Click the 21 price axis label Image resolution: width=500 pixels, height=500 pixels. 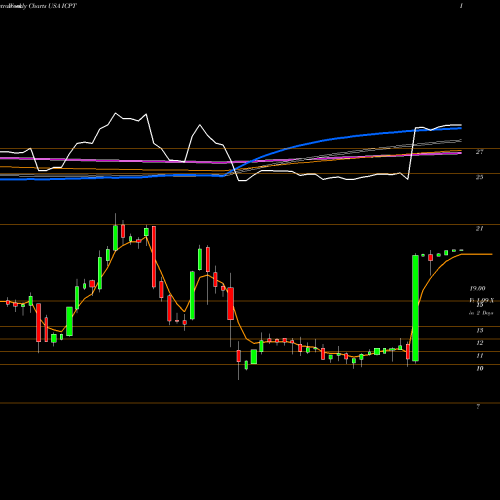(479, 229)
